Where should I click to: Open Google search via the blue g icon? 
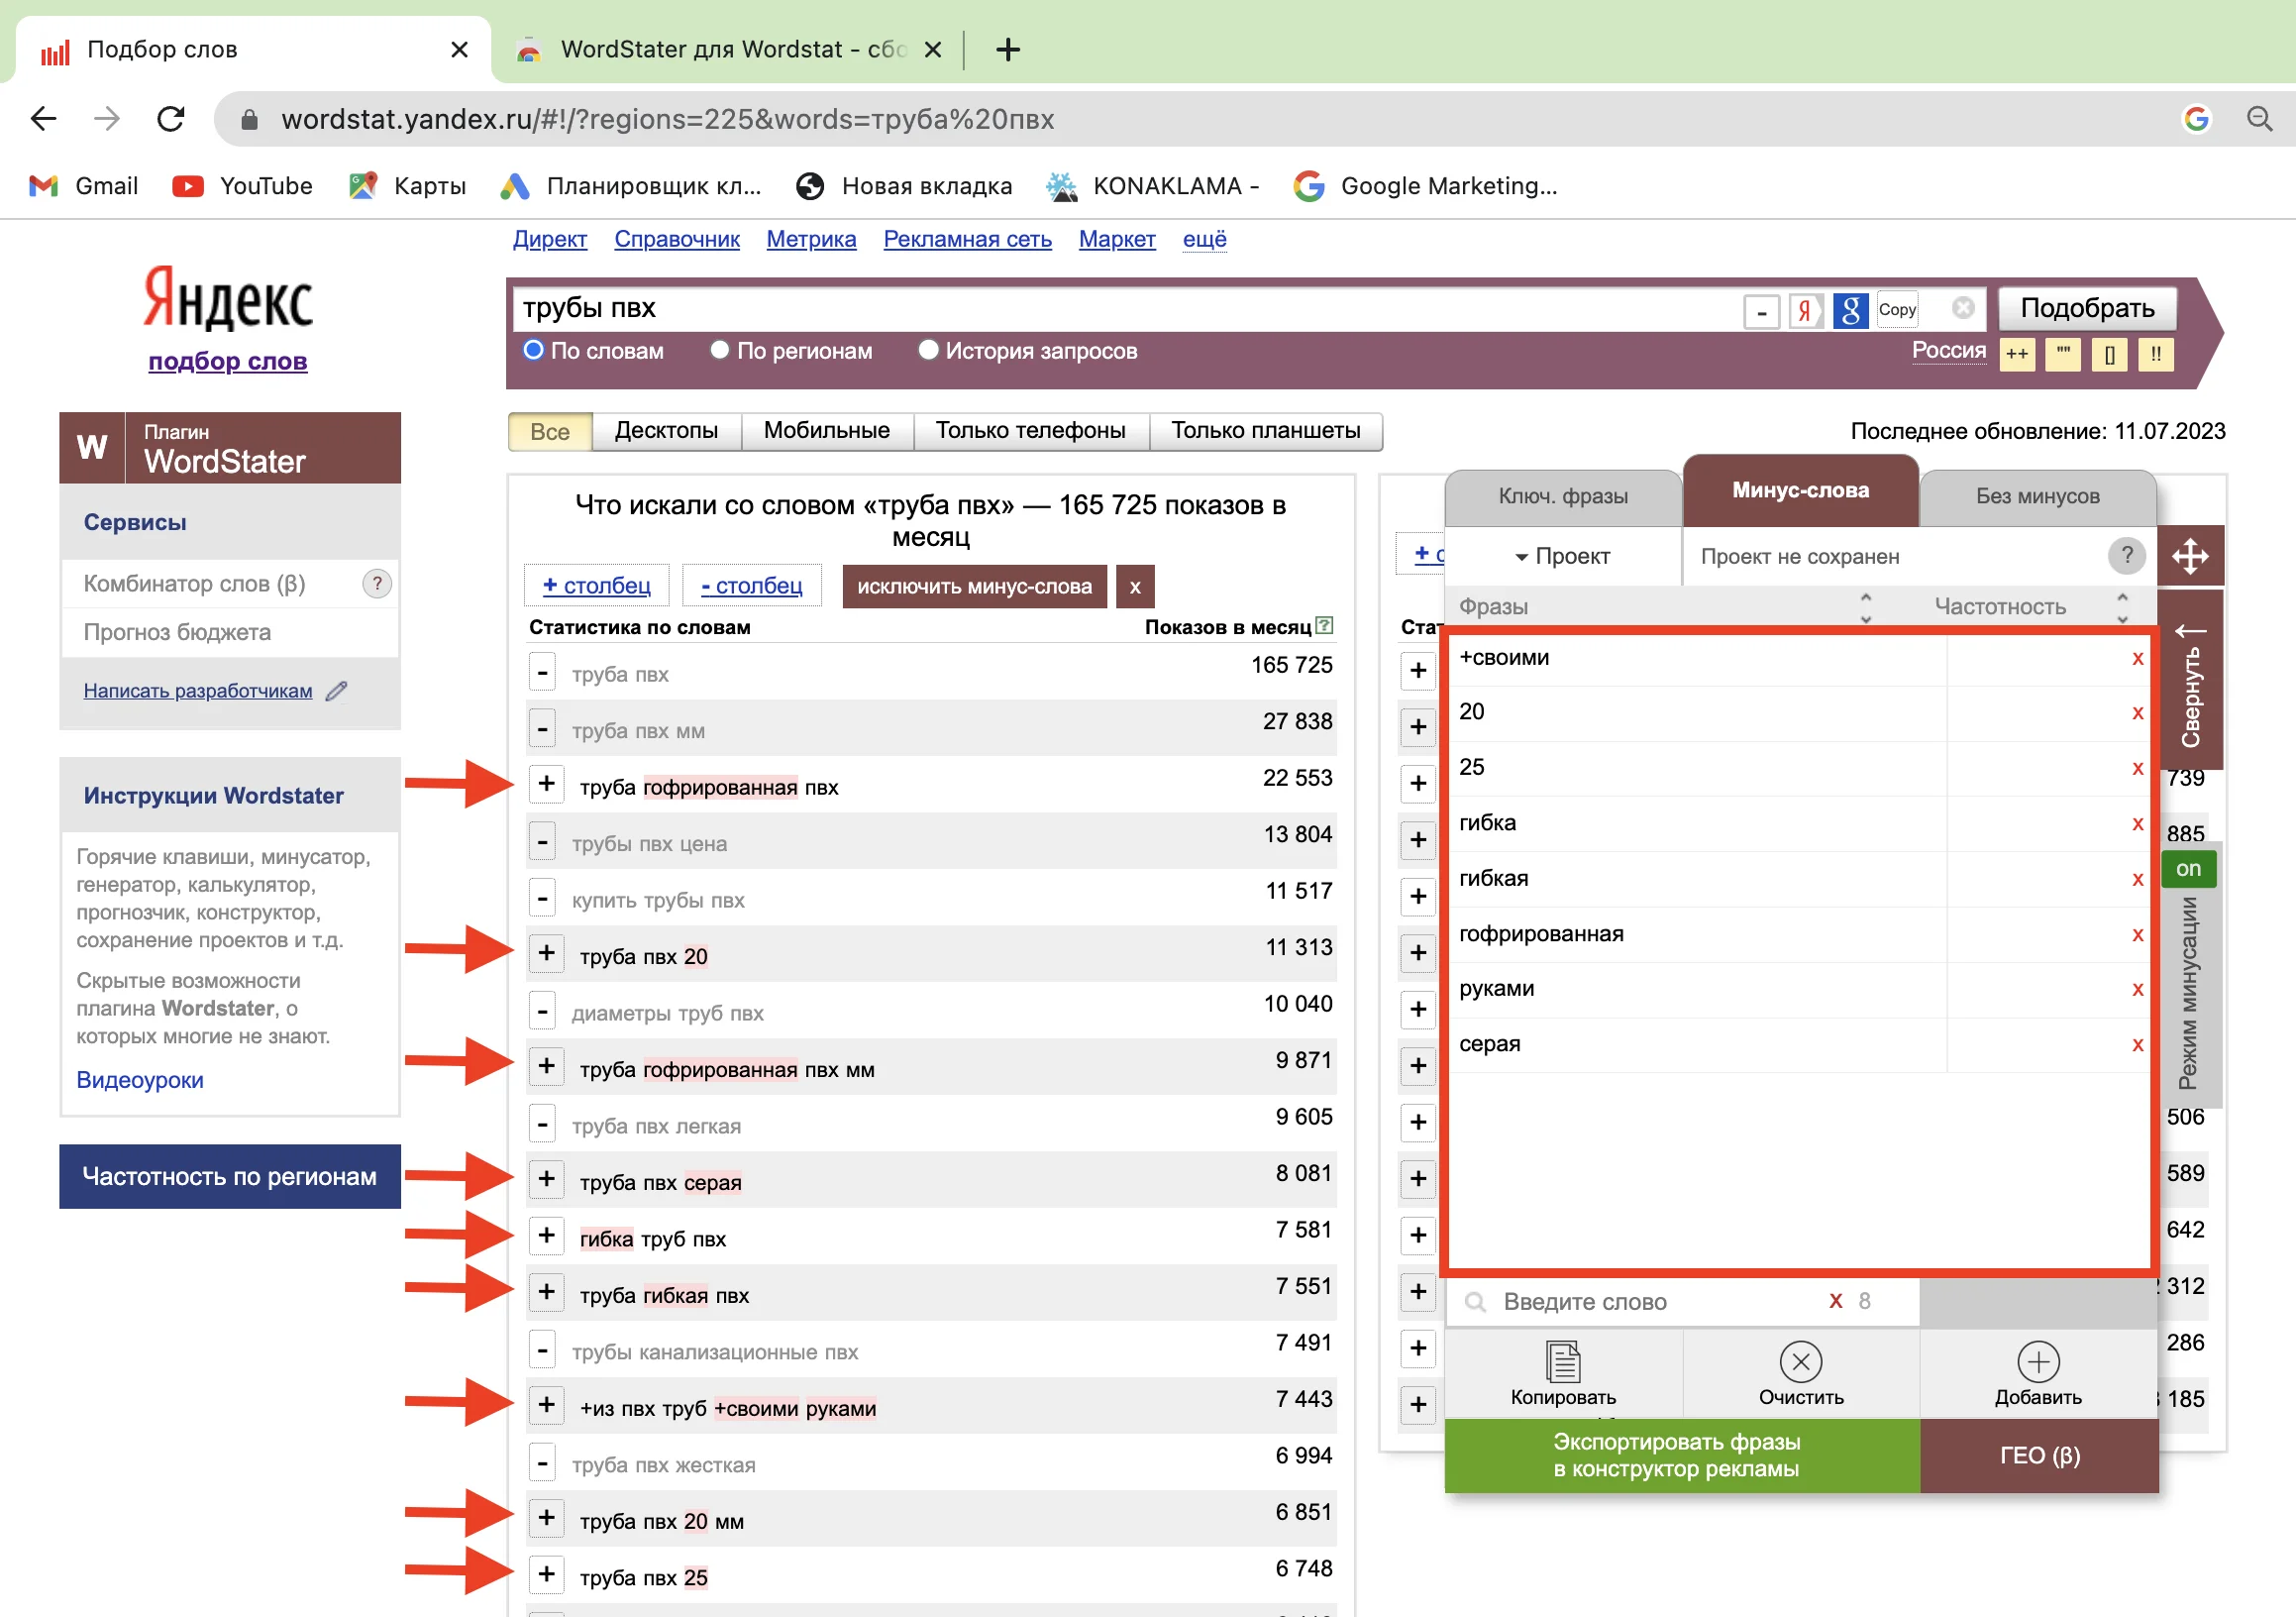1850,309
